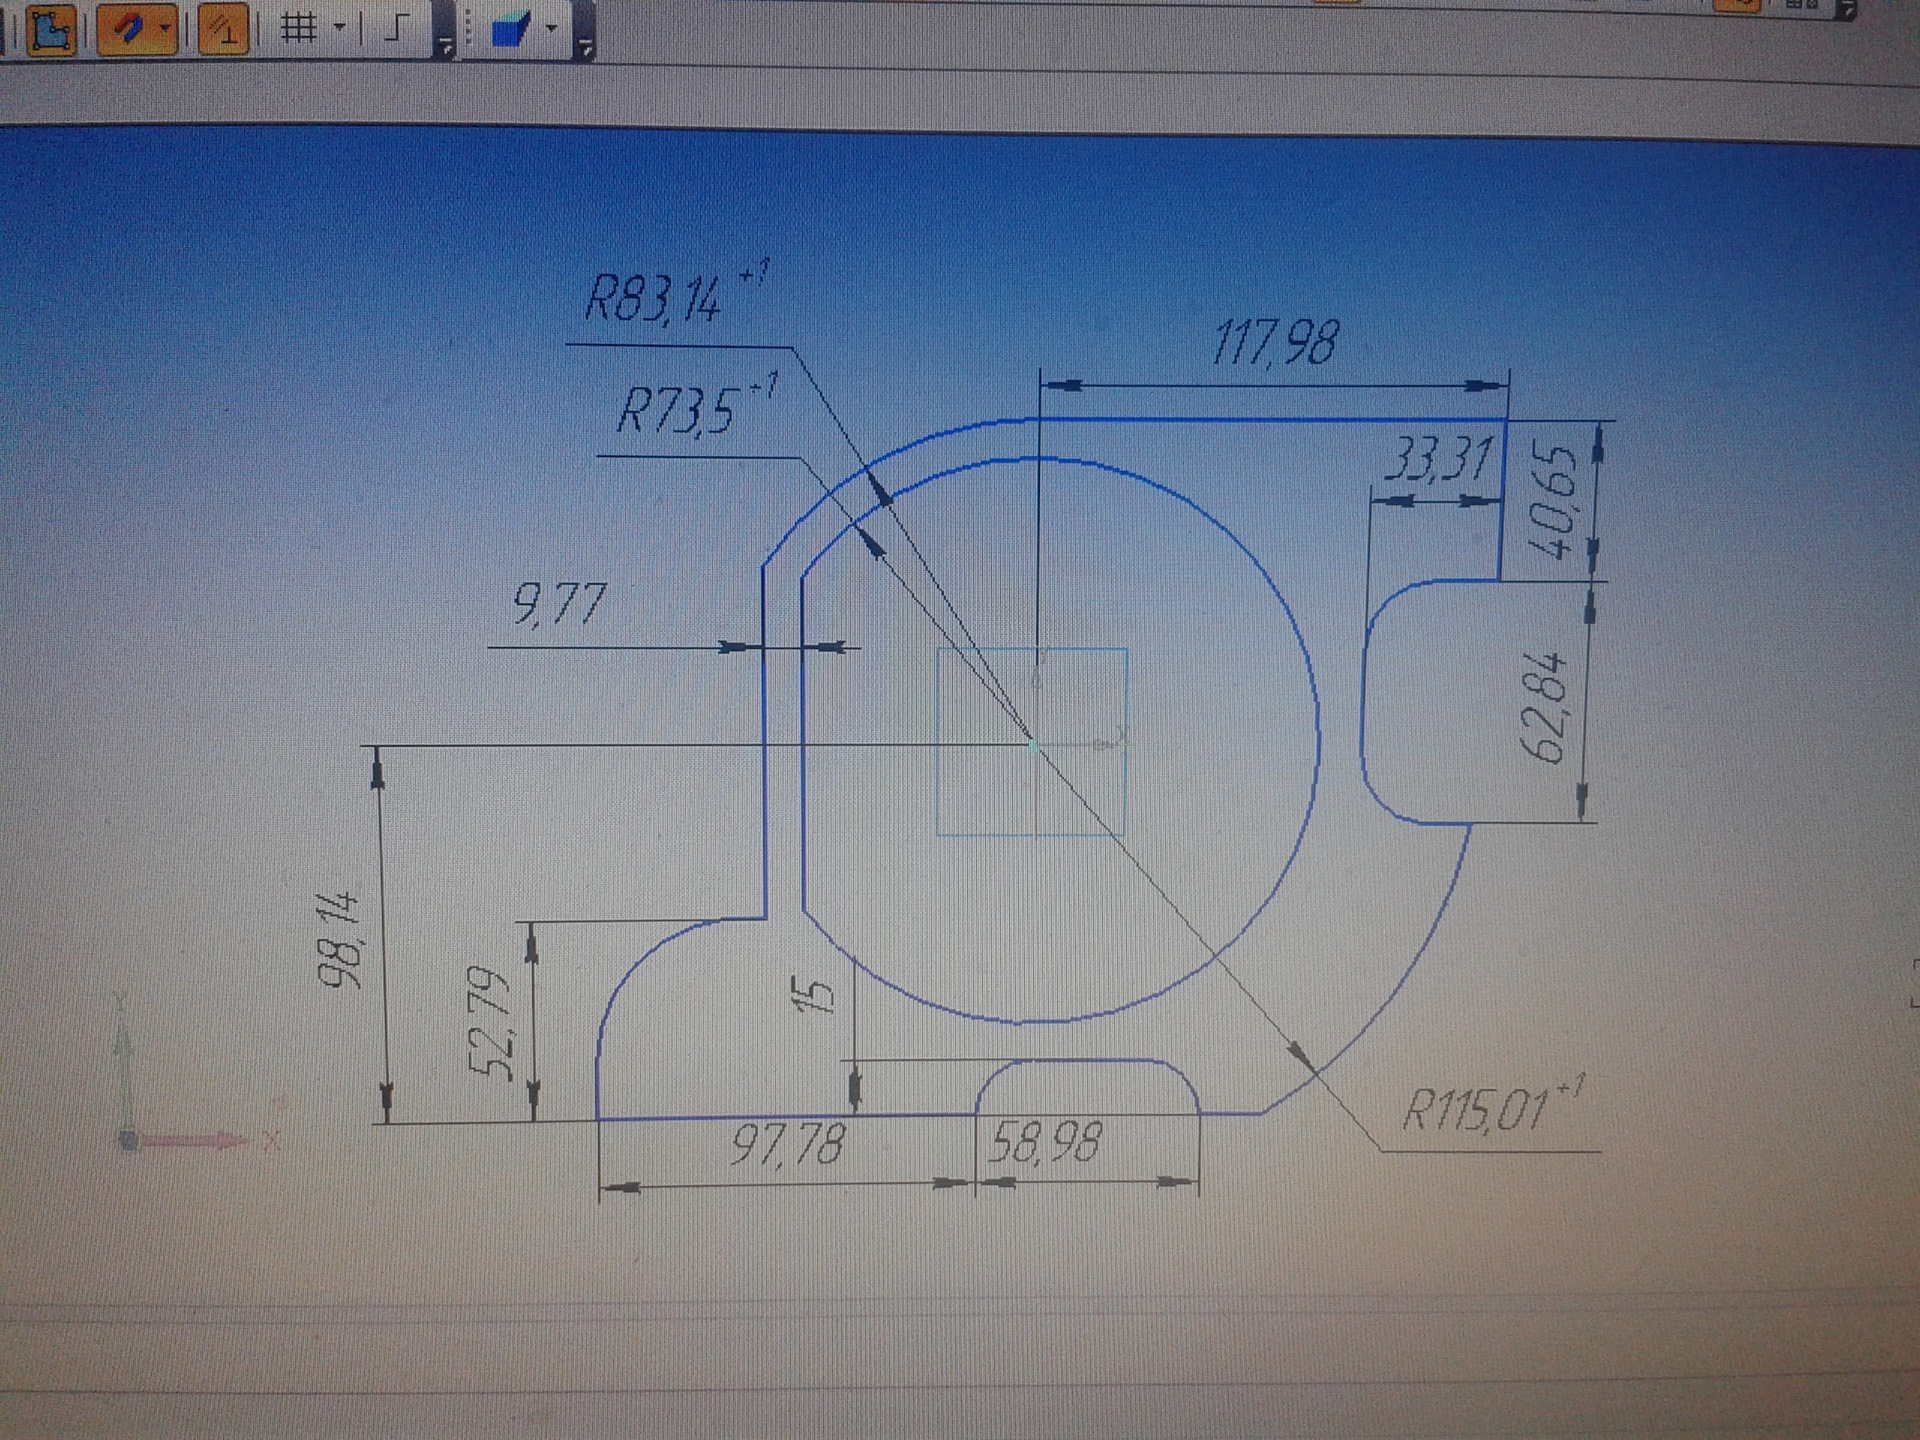The height and width of the screenshot is (1440, 1920).
Task: Select the 97,78 horizontal dimension
Action: pyautogui.click(x=789, y=1144)
